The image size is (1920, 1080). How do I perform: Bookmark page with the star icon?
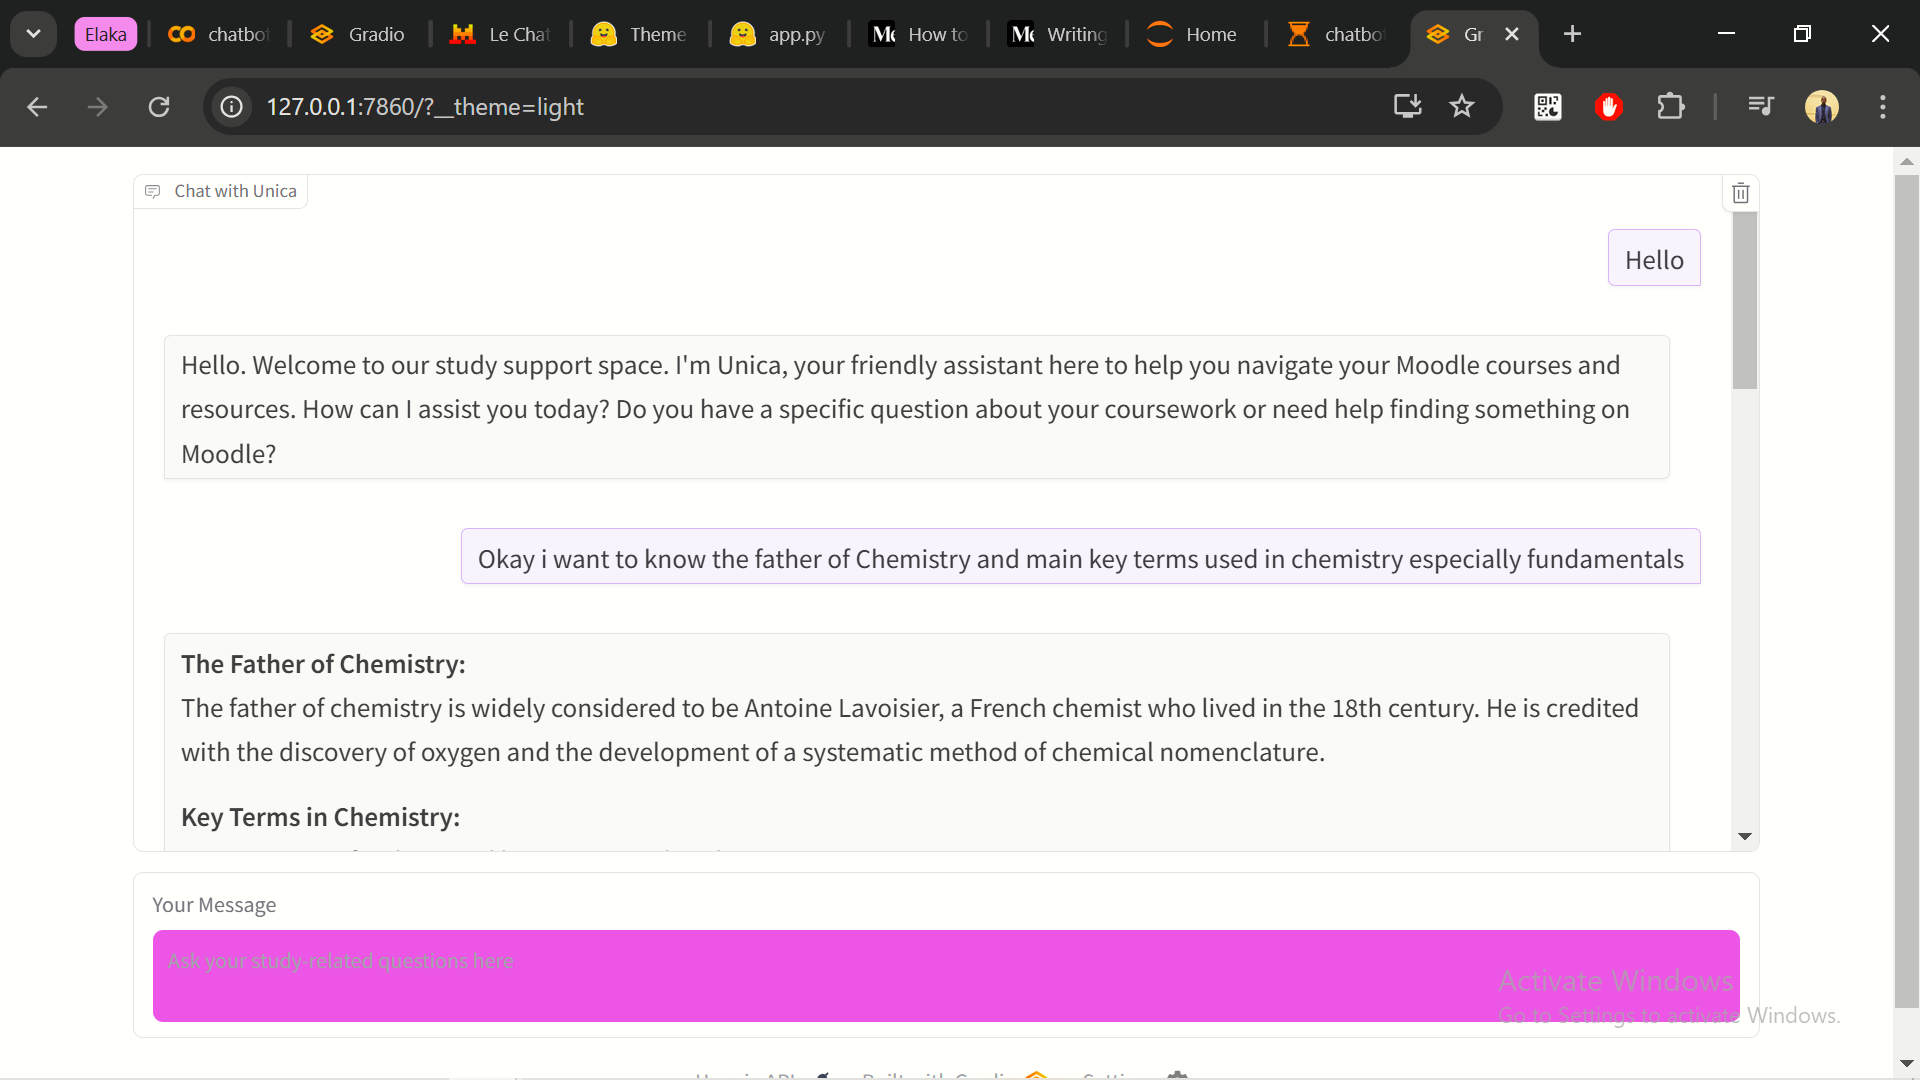[1462, 107]
